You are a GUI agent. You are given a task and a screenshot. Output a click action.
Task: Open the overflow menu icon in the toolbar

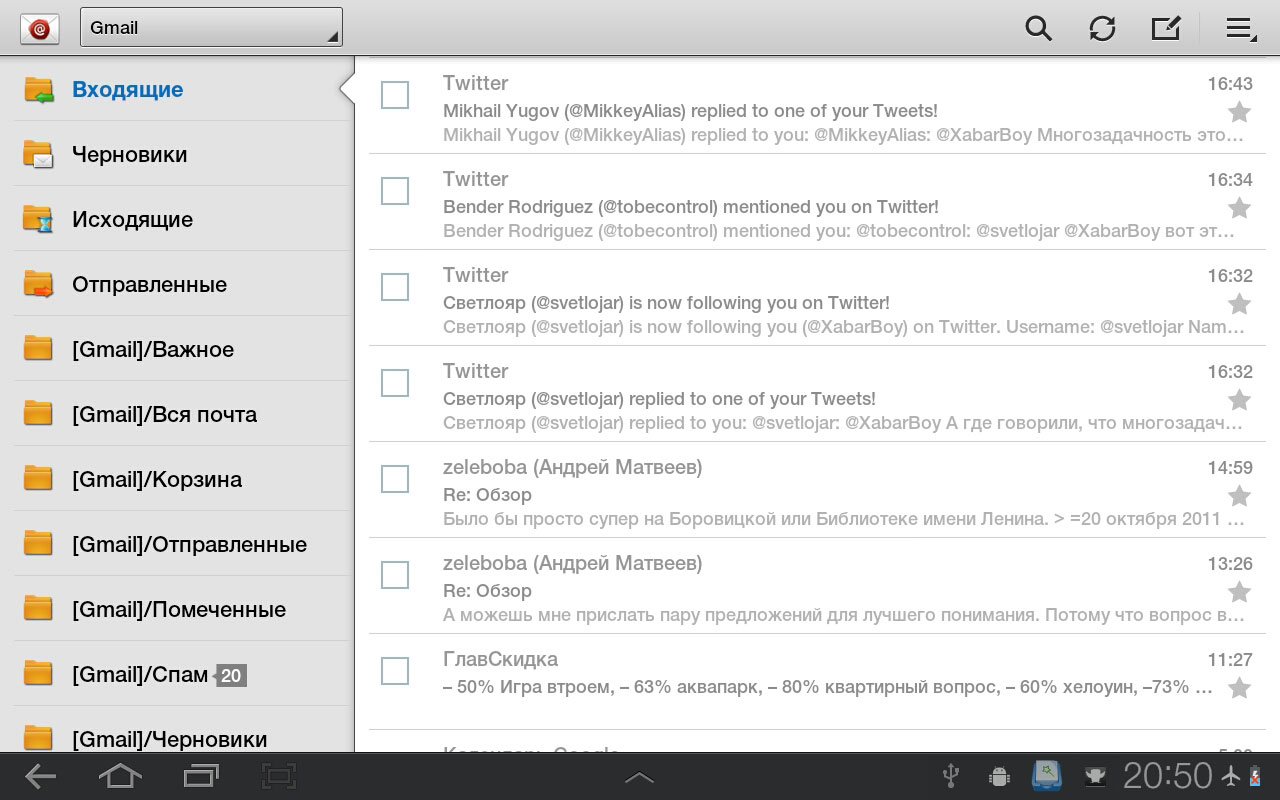[1241, 29]
